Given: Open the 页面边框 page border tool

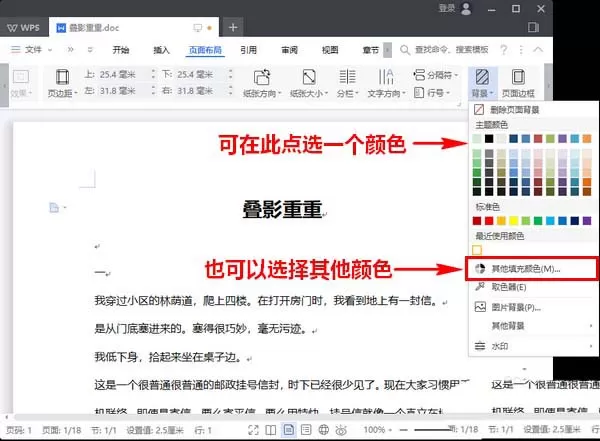Looking at the screenshot, I should pyautogui.click(x=518, y=83).
